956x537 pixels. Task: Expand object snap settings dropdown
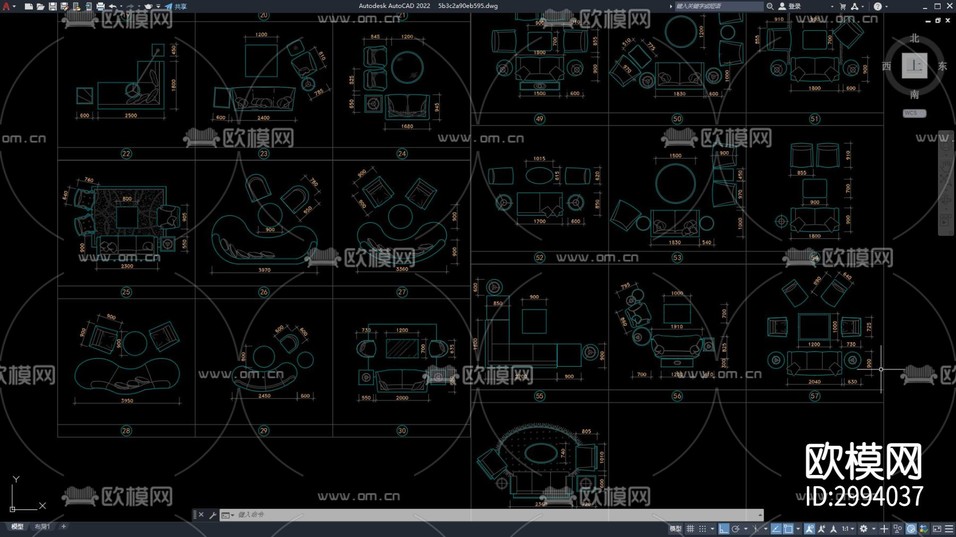tap(798, 528)
